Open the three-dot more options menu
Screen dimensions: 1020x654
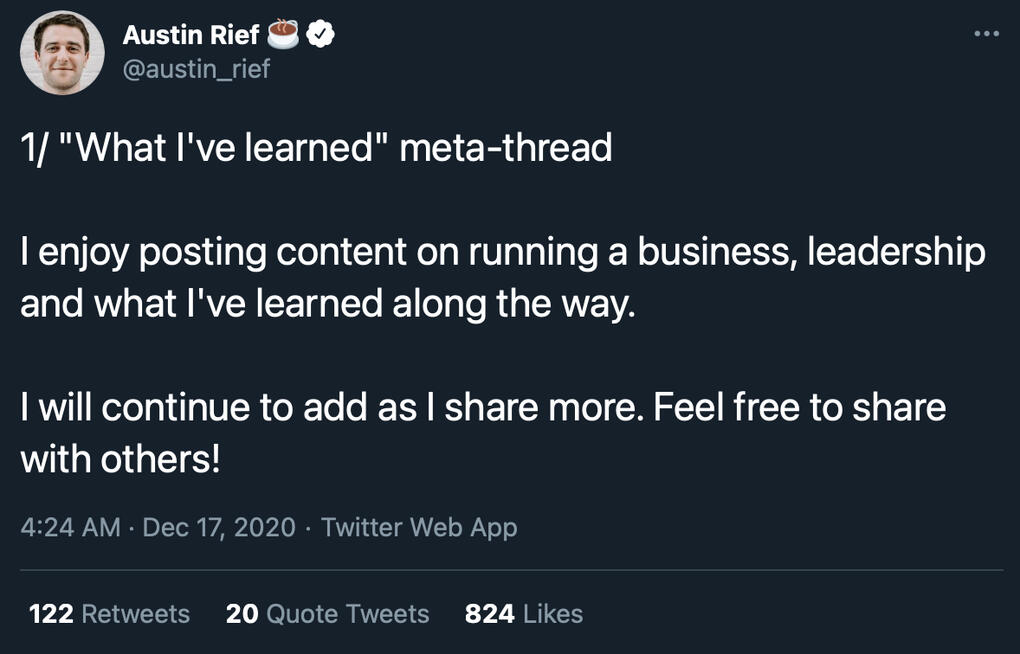(986, 35)
